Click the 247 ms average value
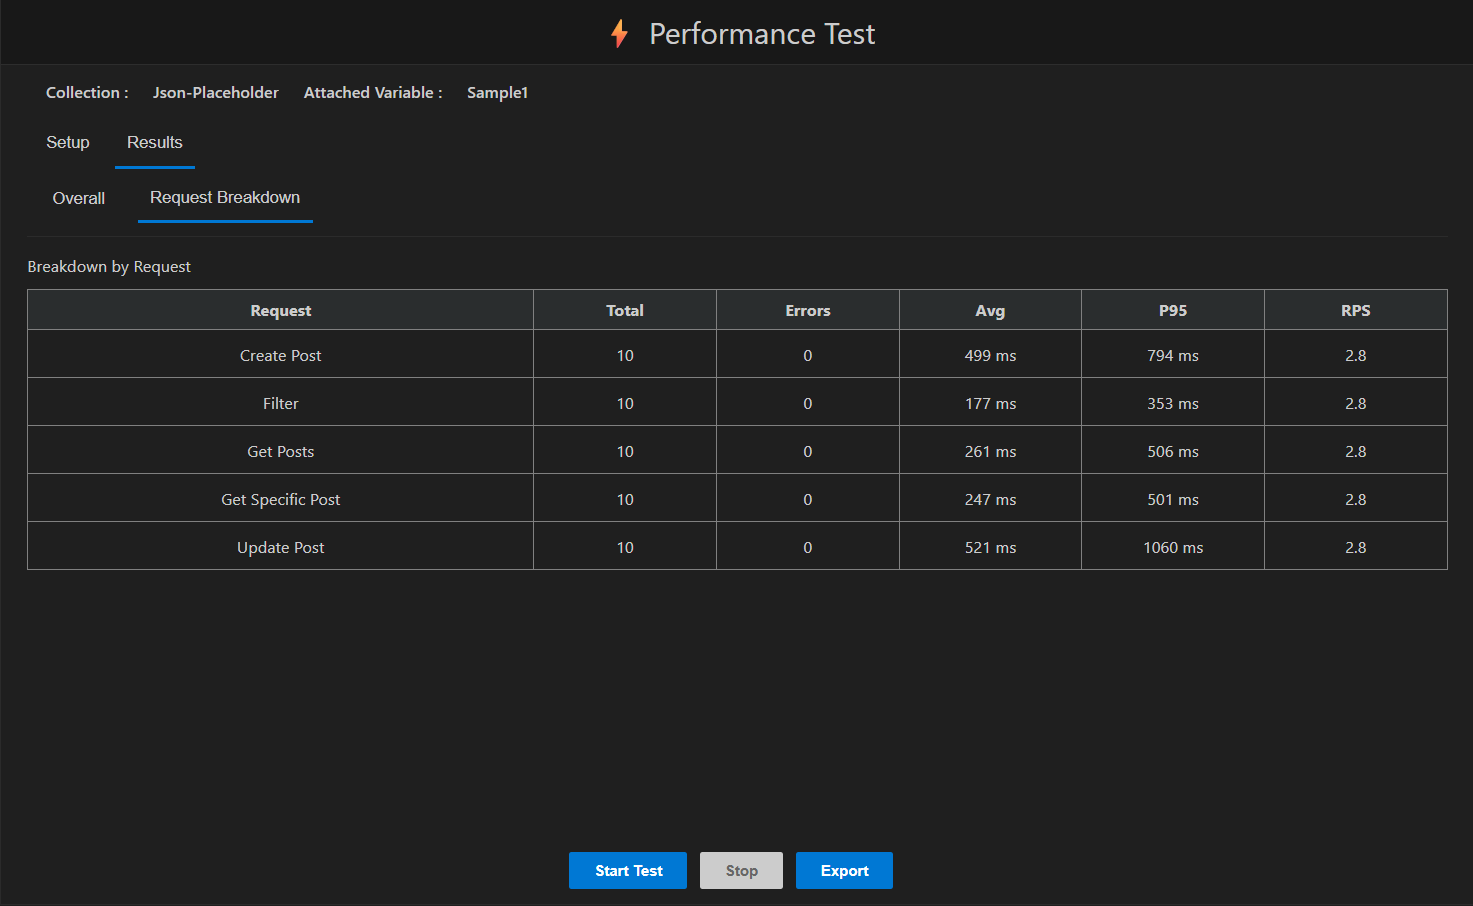 point(990,499)
